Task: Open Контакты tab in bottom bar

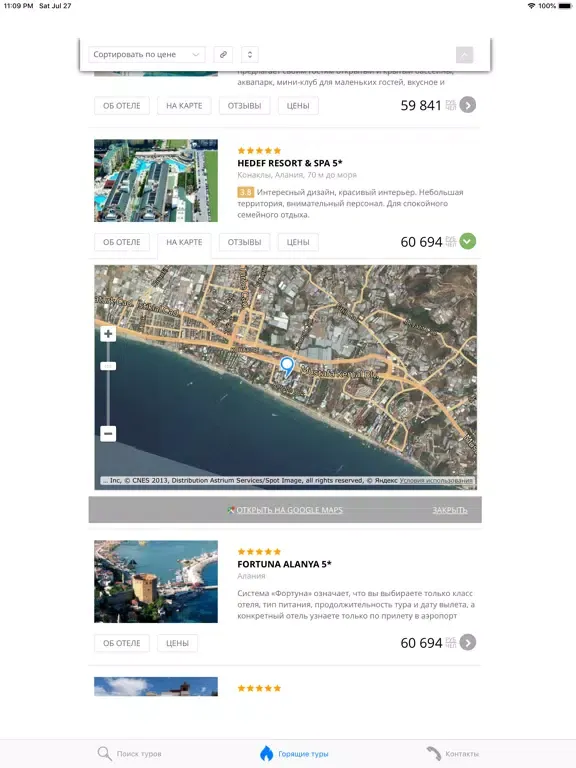Action: (x=453, y=753)
